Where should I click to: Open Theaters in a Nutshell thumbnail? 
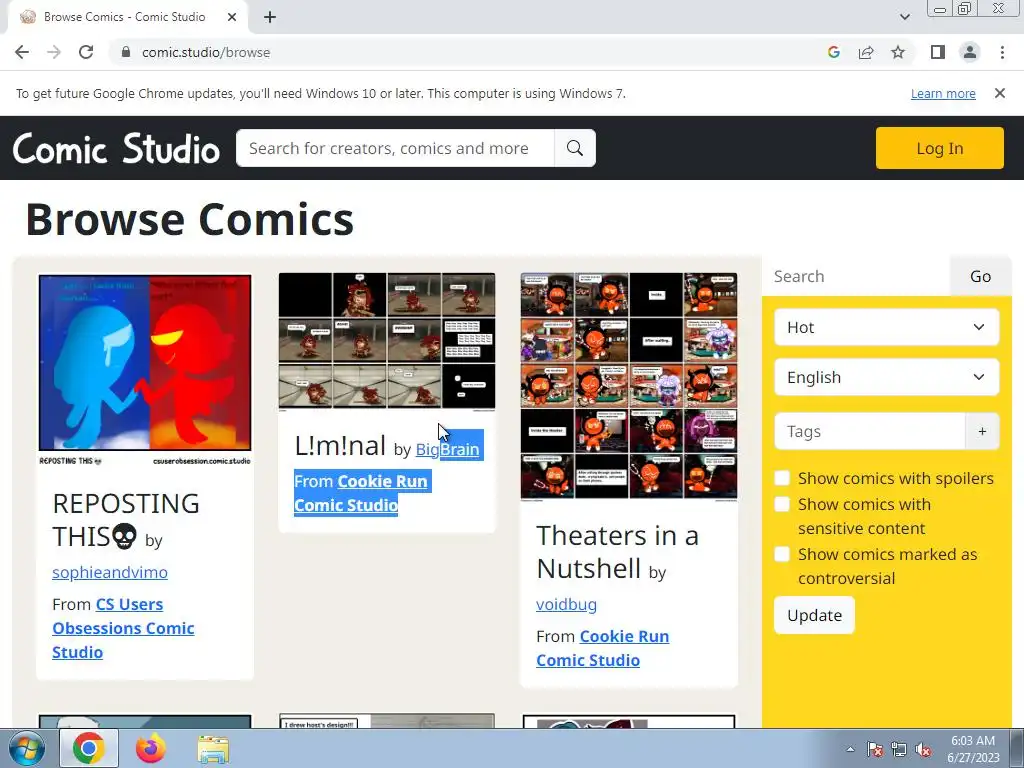click(x=629, y=387)
